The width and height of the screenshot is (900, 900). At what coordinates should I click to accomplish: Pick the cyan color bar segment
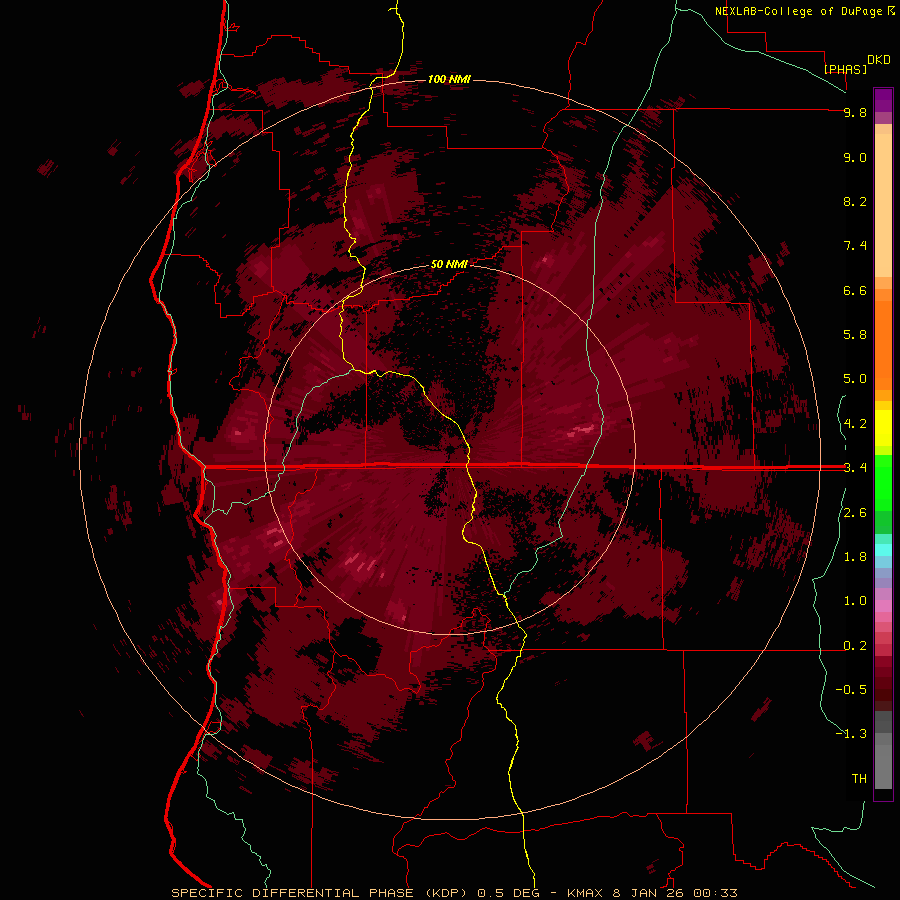883,550
